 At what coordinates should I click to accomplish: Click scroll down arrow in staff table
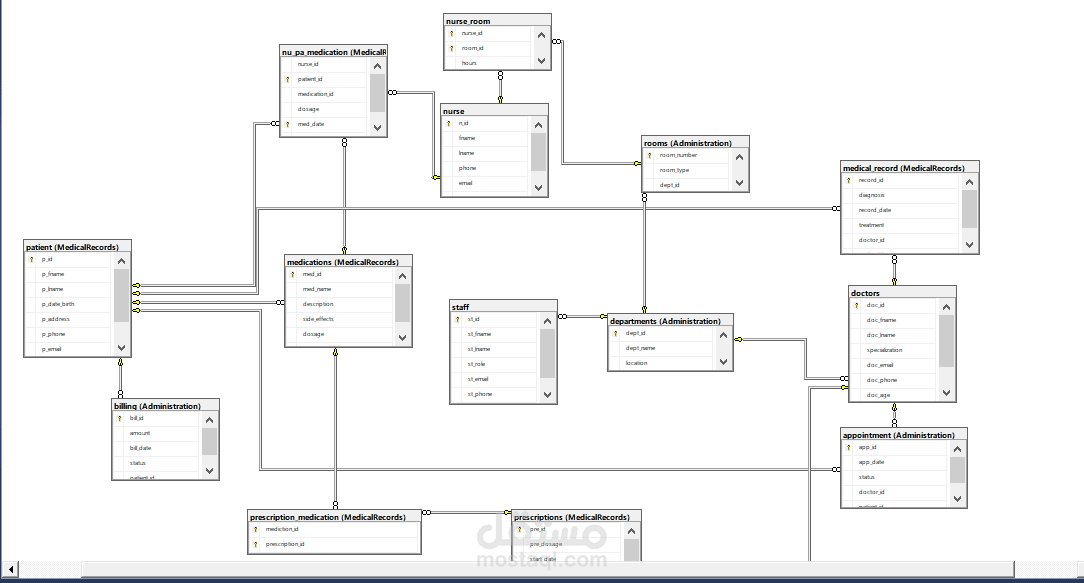tap(548, 395)
